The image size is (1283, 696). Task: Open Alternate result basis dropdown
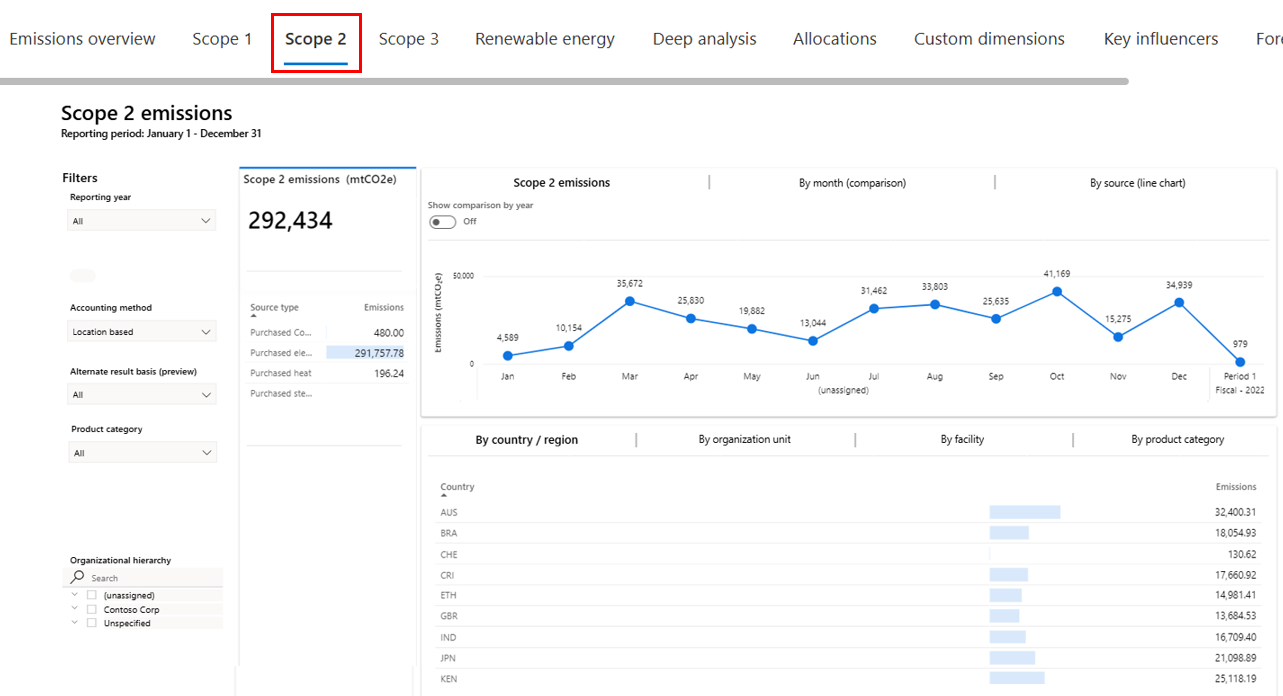[142, 395]
